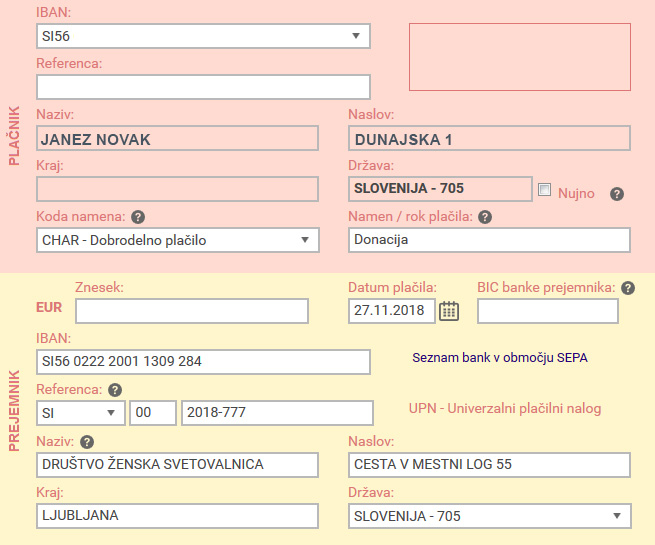
Task: Open the recipient reference SI type dropdown
Action: (80, 413)
